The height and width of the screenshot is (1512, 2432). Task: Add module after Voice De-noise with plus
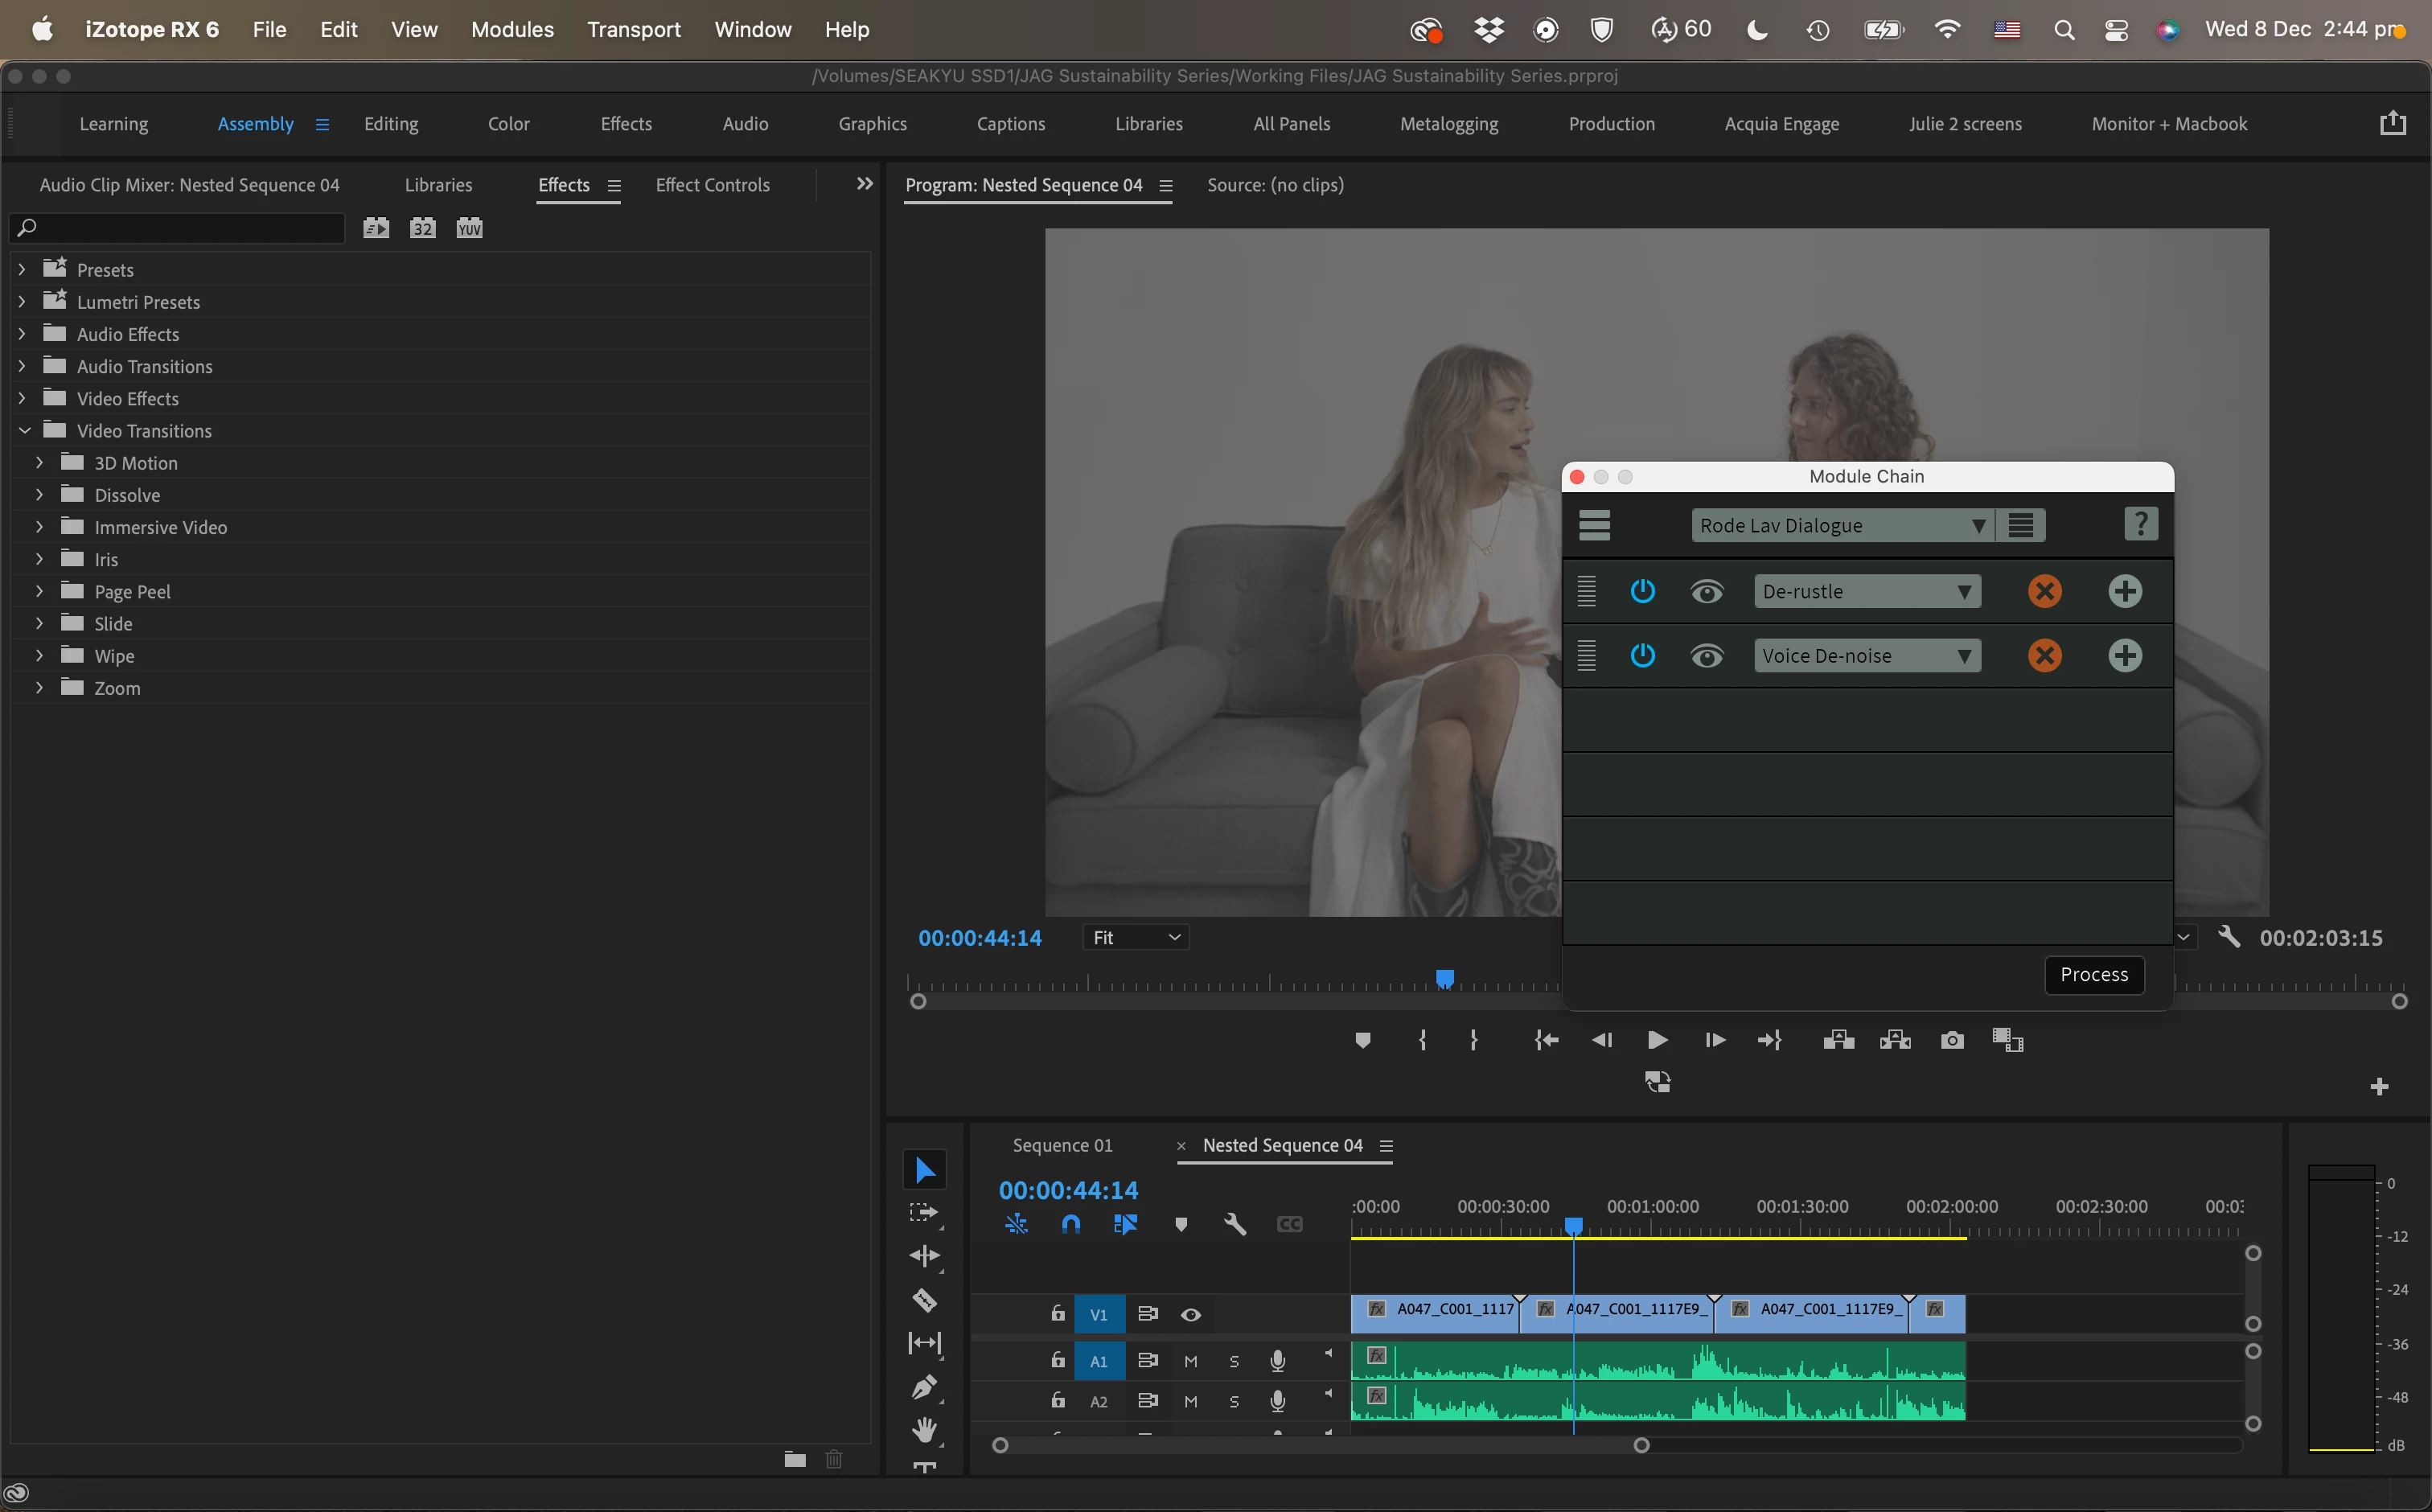(2124, 656)
